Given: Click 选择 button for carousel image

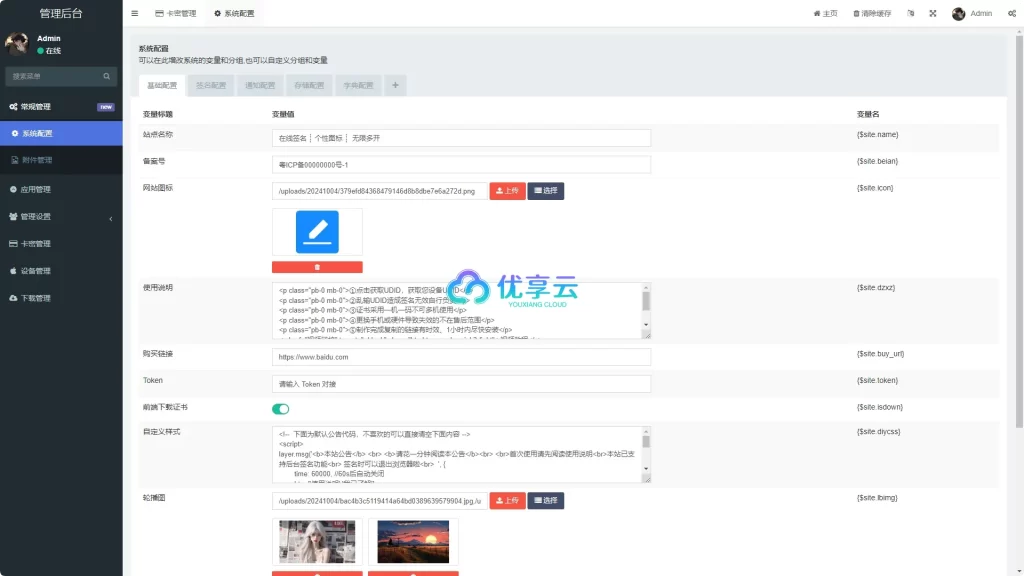Looking at the screenshot, I should (x=546, y=500).
